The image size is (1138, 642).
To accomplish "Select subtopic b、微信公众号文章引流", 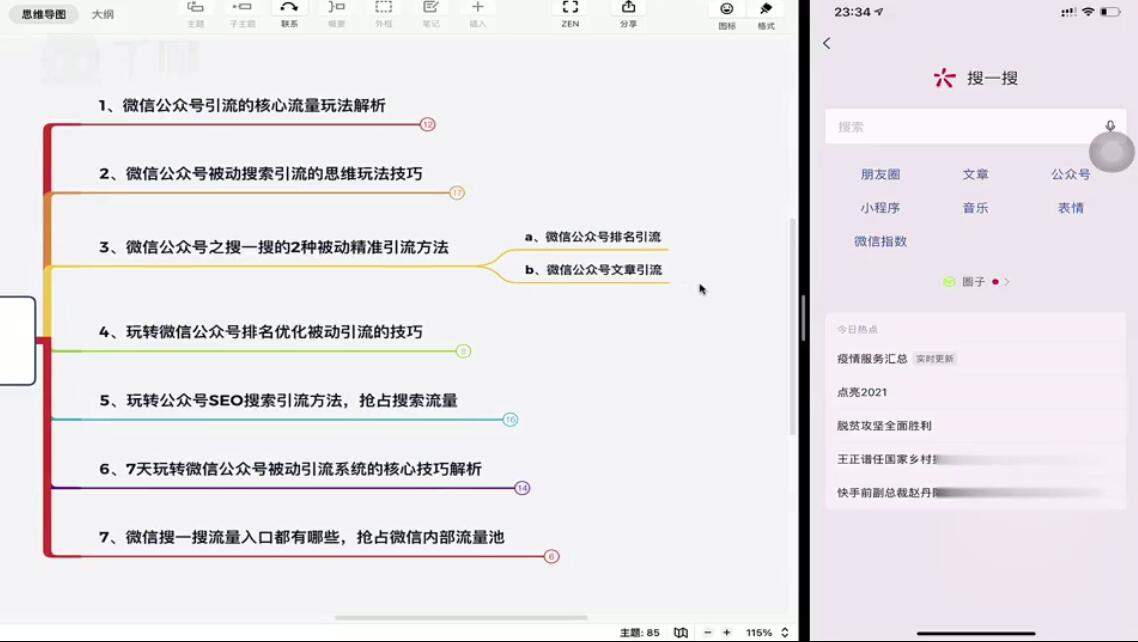I will click(x=593, y=270).
